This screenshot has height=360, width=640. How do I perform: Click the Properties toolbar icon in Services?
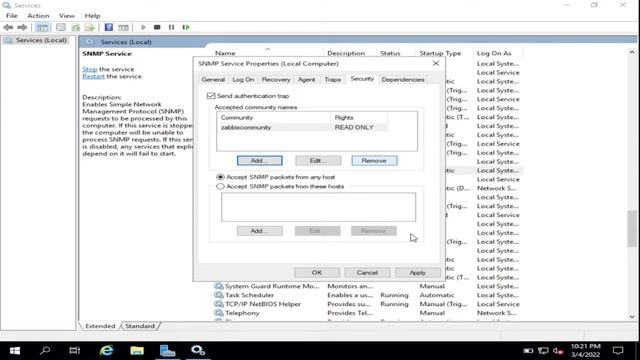click(61, 27)
